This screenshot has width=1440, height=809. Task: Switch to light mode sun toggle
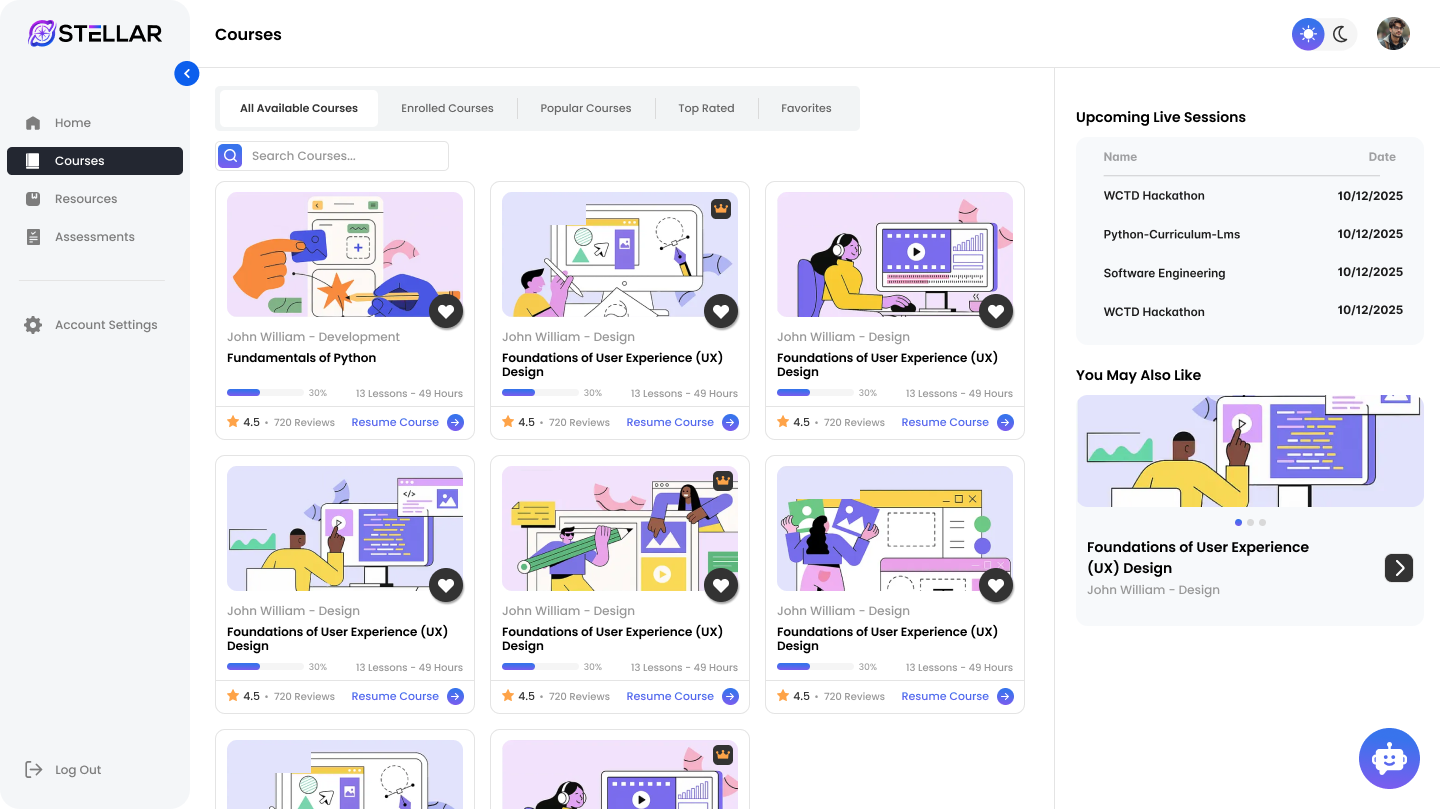coord(1307,34)
